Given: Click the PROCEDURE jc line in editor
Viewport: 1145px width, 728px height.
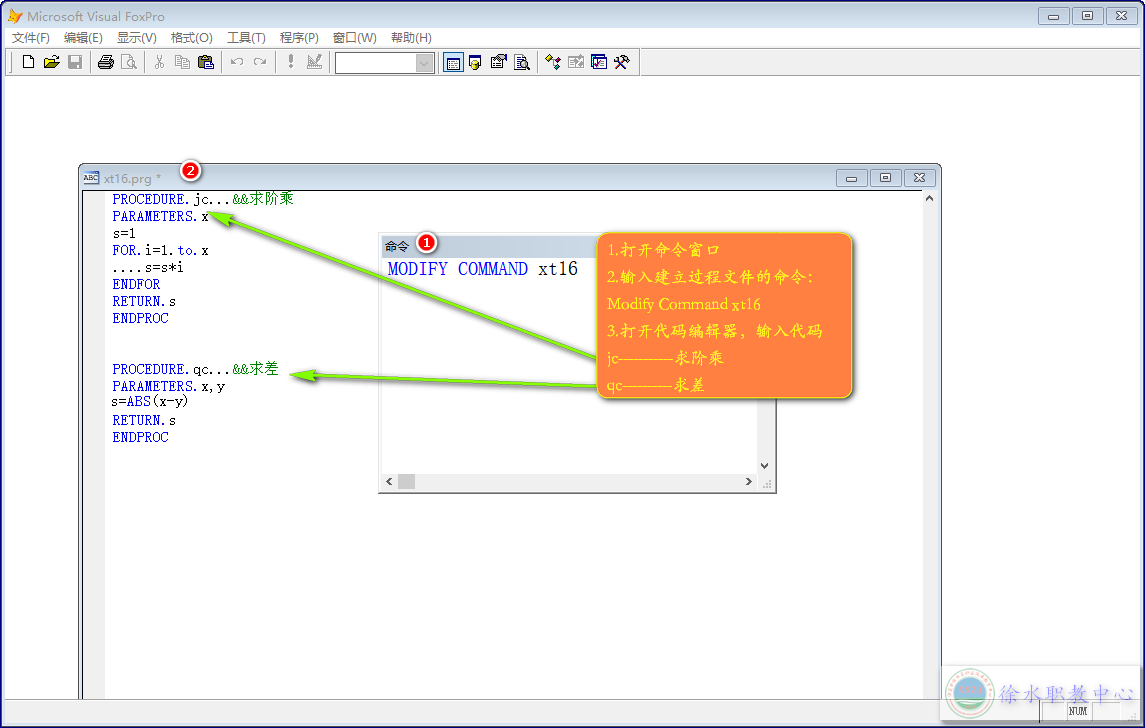Looking at the screenshot, I should [x=203, y=199].
